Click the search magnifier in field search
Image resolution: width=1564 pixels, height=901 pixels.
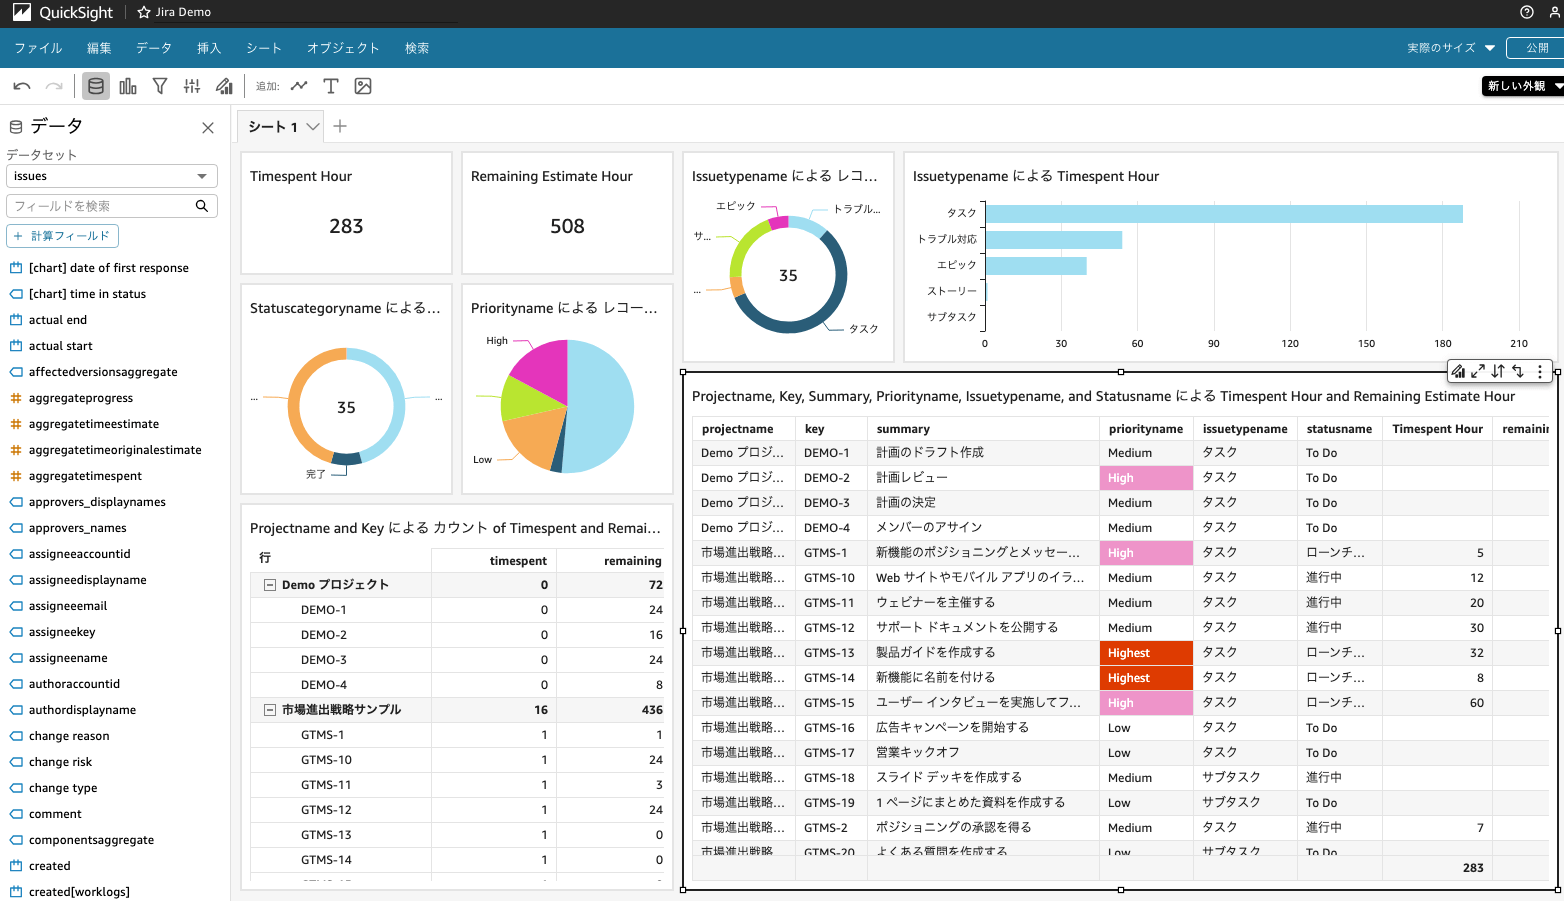pos(202,206)
